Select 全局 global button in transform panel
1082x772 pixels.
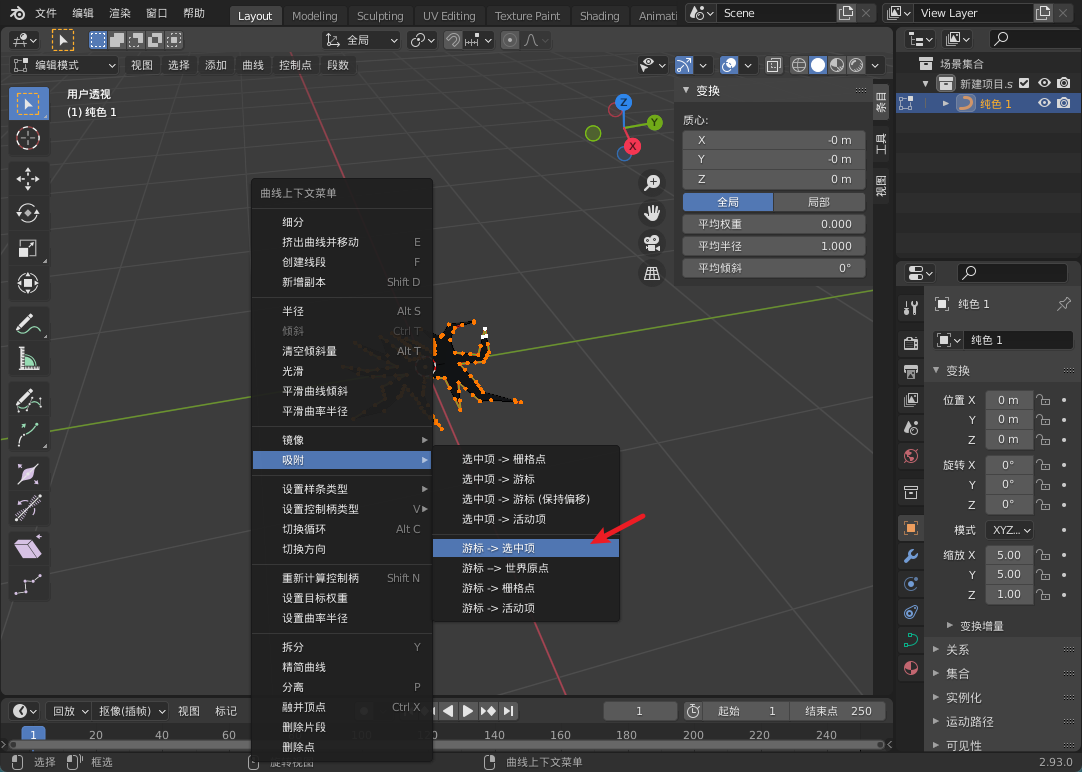728,202
